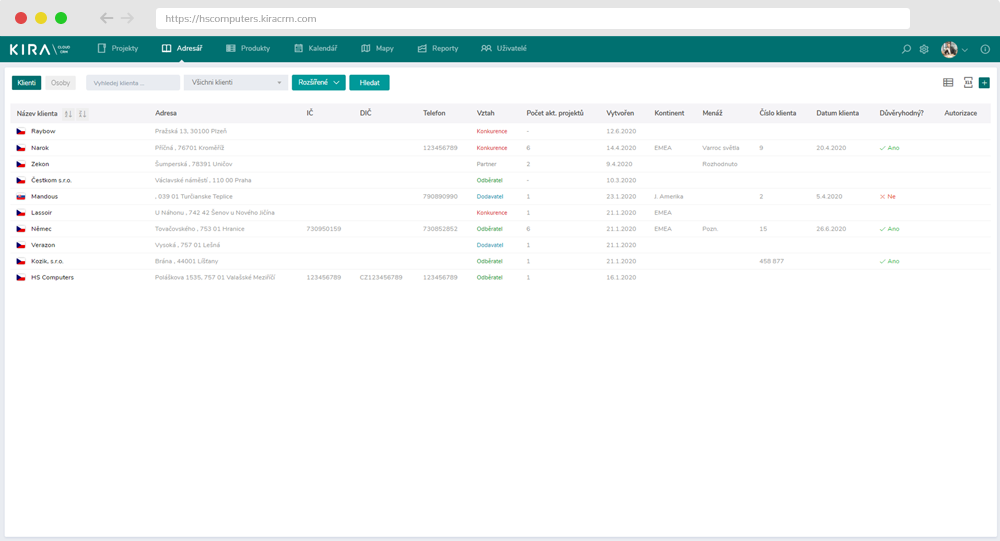
Task: Open the HS Computers client row
Action: 52,277
